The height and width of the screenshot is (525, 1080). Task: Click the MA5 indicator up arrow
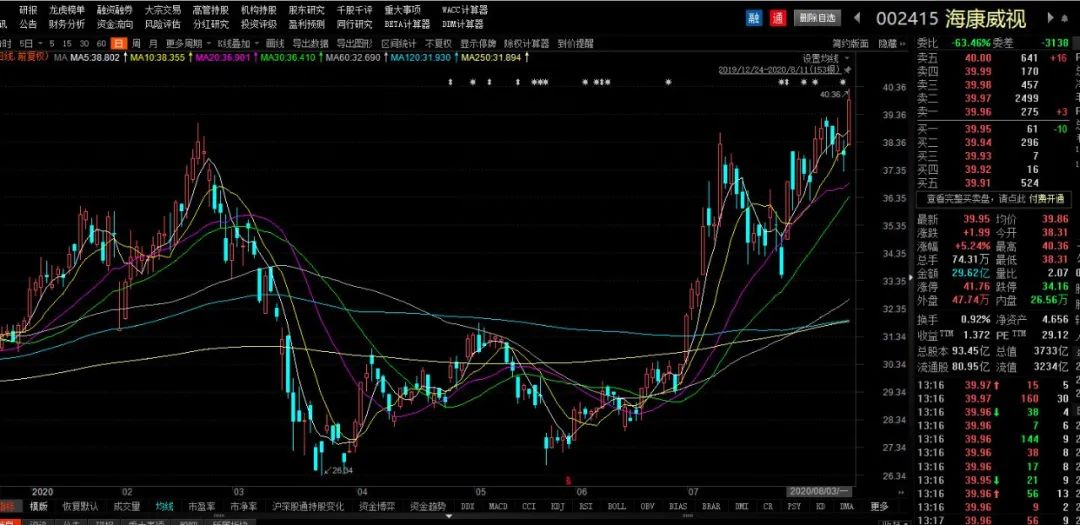pos(125,58)
